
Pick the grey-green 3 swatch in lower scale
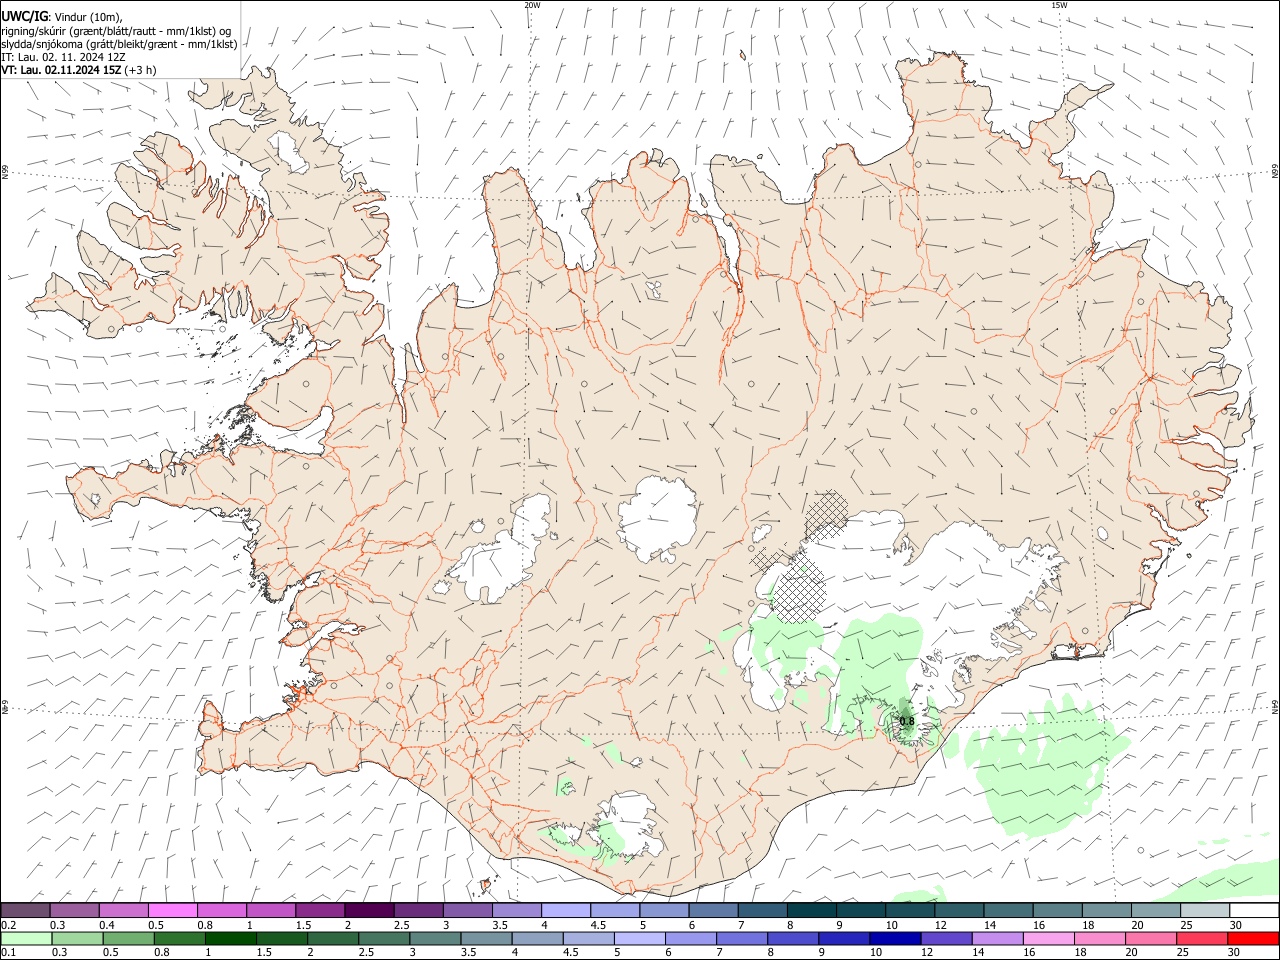(x=435, y=938)
